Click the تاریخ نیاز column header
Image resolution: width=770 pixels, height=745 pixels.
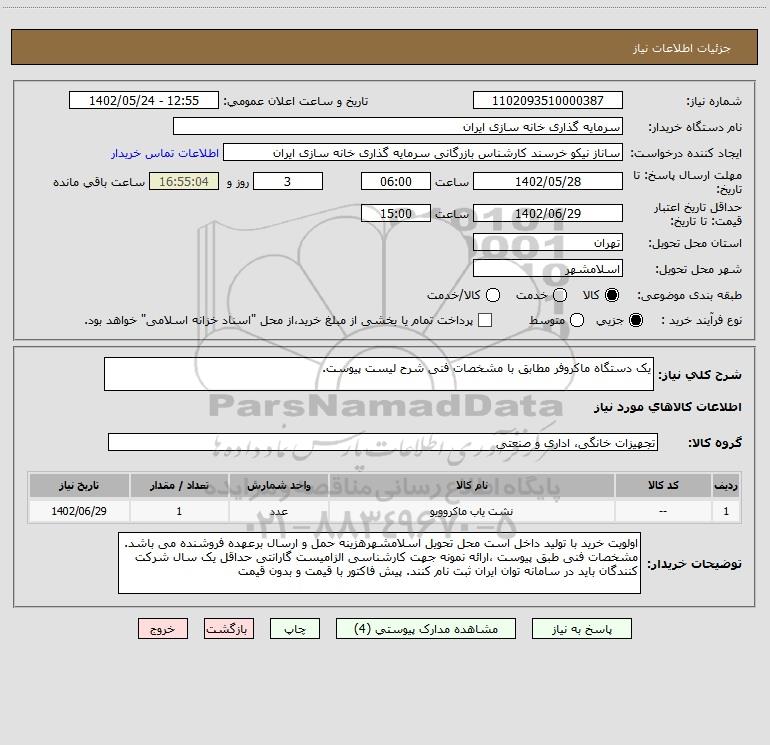pos(79,485)
